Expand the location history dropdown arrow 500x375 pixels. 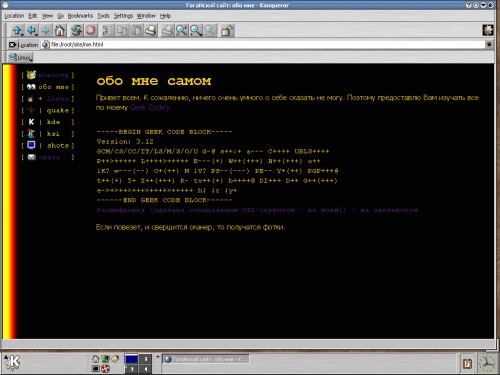click(x=489, y=44)
